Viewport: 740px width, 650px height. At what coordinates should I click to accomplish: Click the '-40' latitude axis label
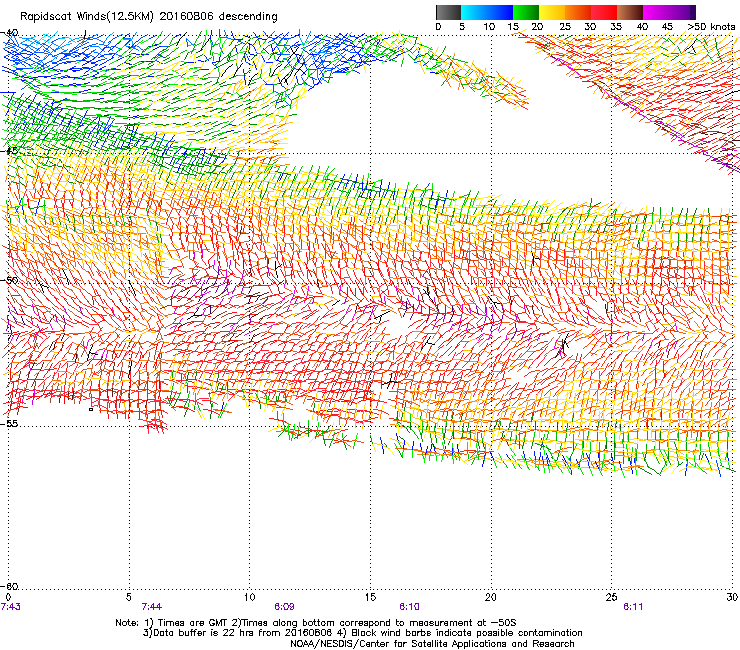point(9,33)
